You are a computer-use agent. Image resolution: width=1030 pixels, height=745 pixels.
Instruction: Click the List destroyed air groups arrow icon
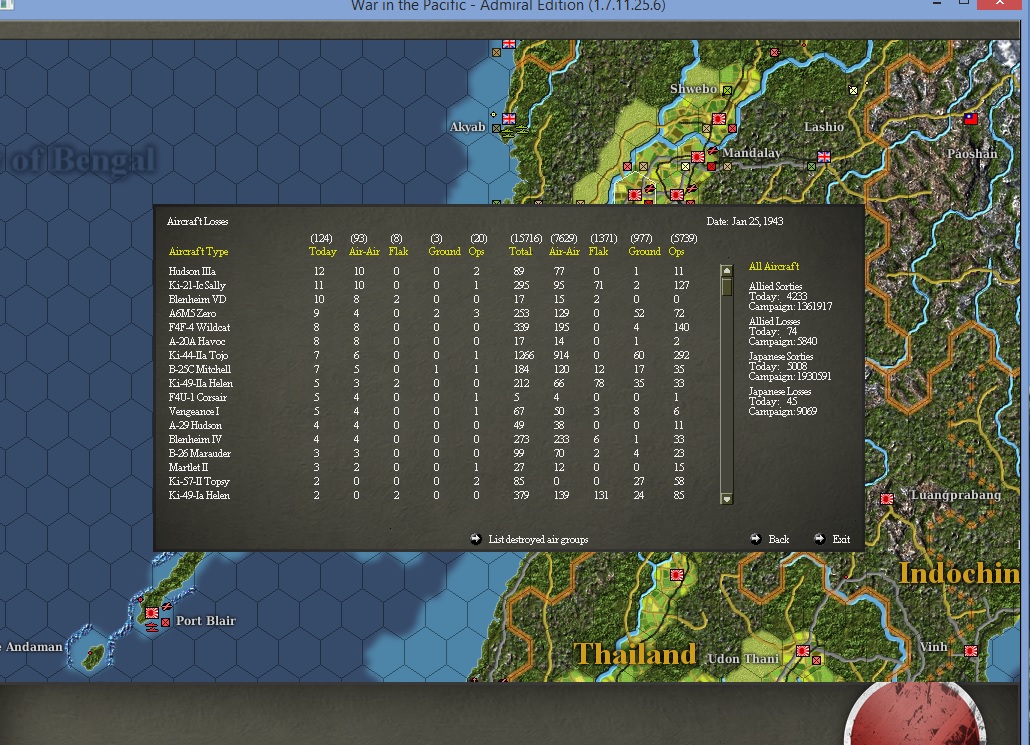pyautogui.click(x=476, y=539)
